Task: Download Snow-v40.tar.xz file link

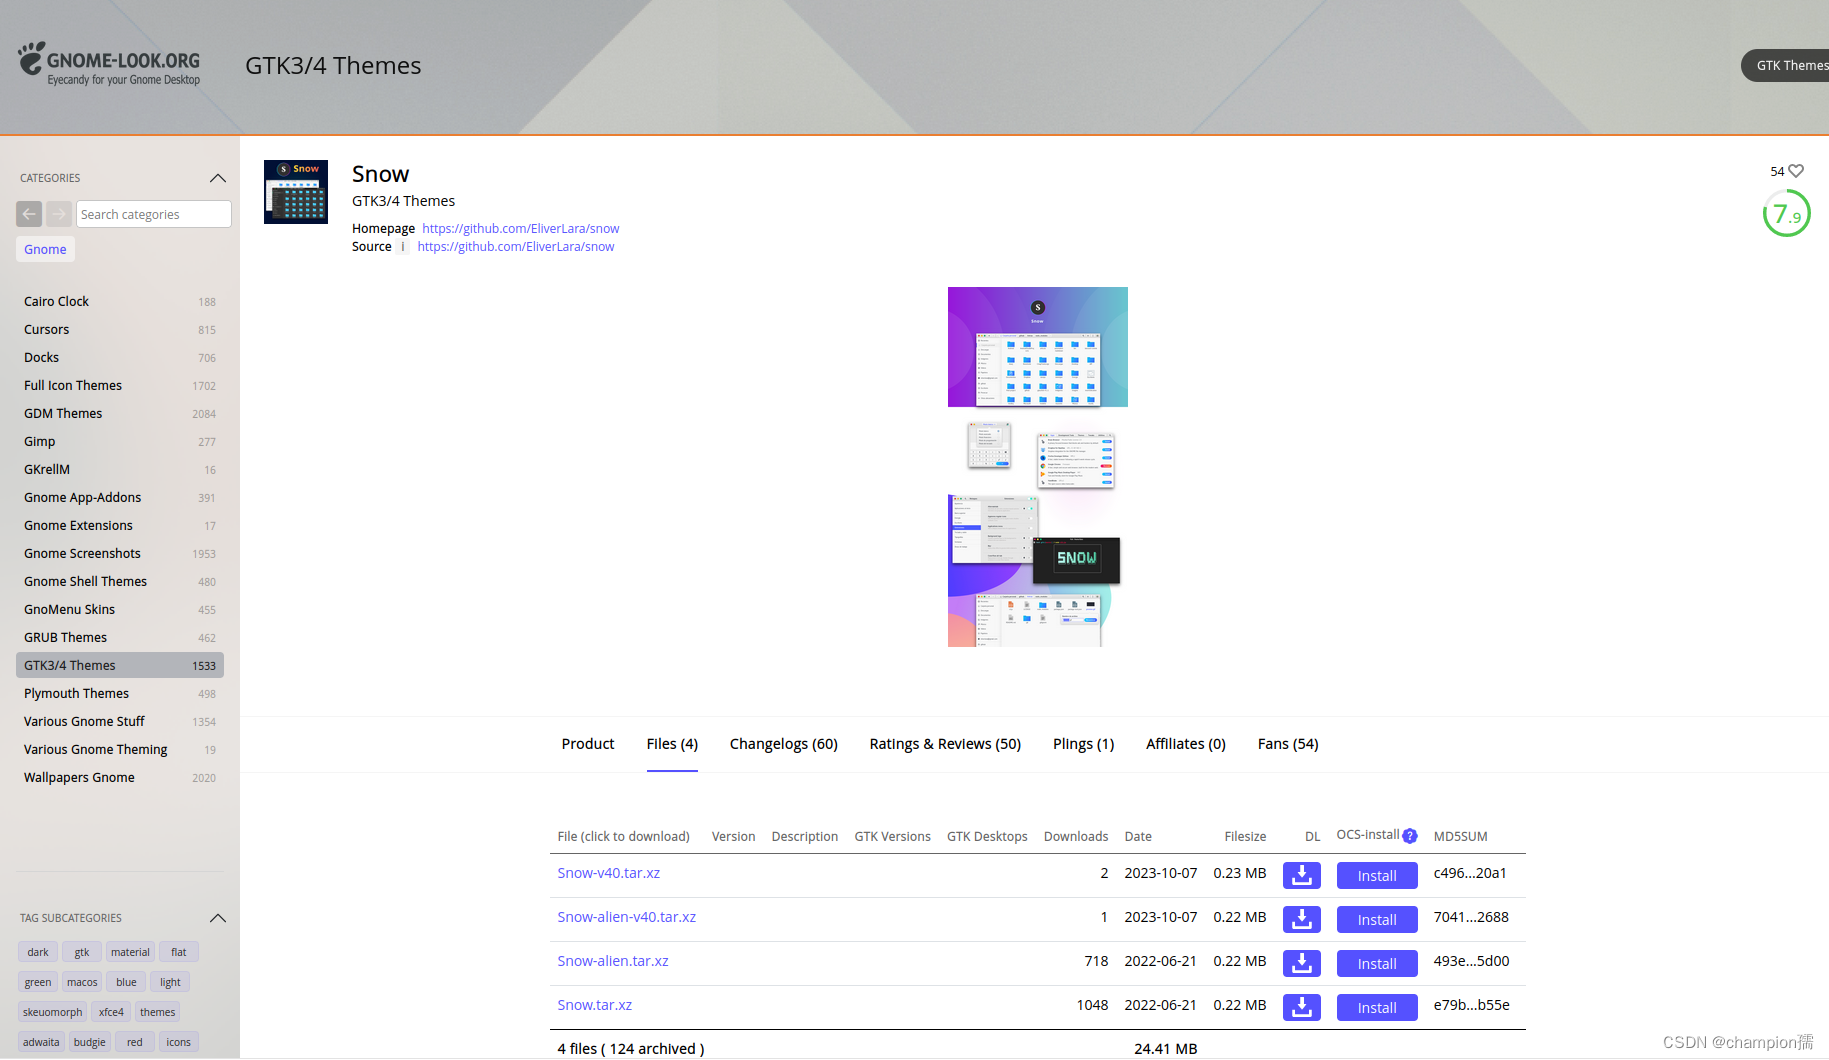Action: [609, 873]
